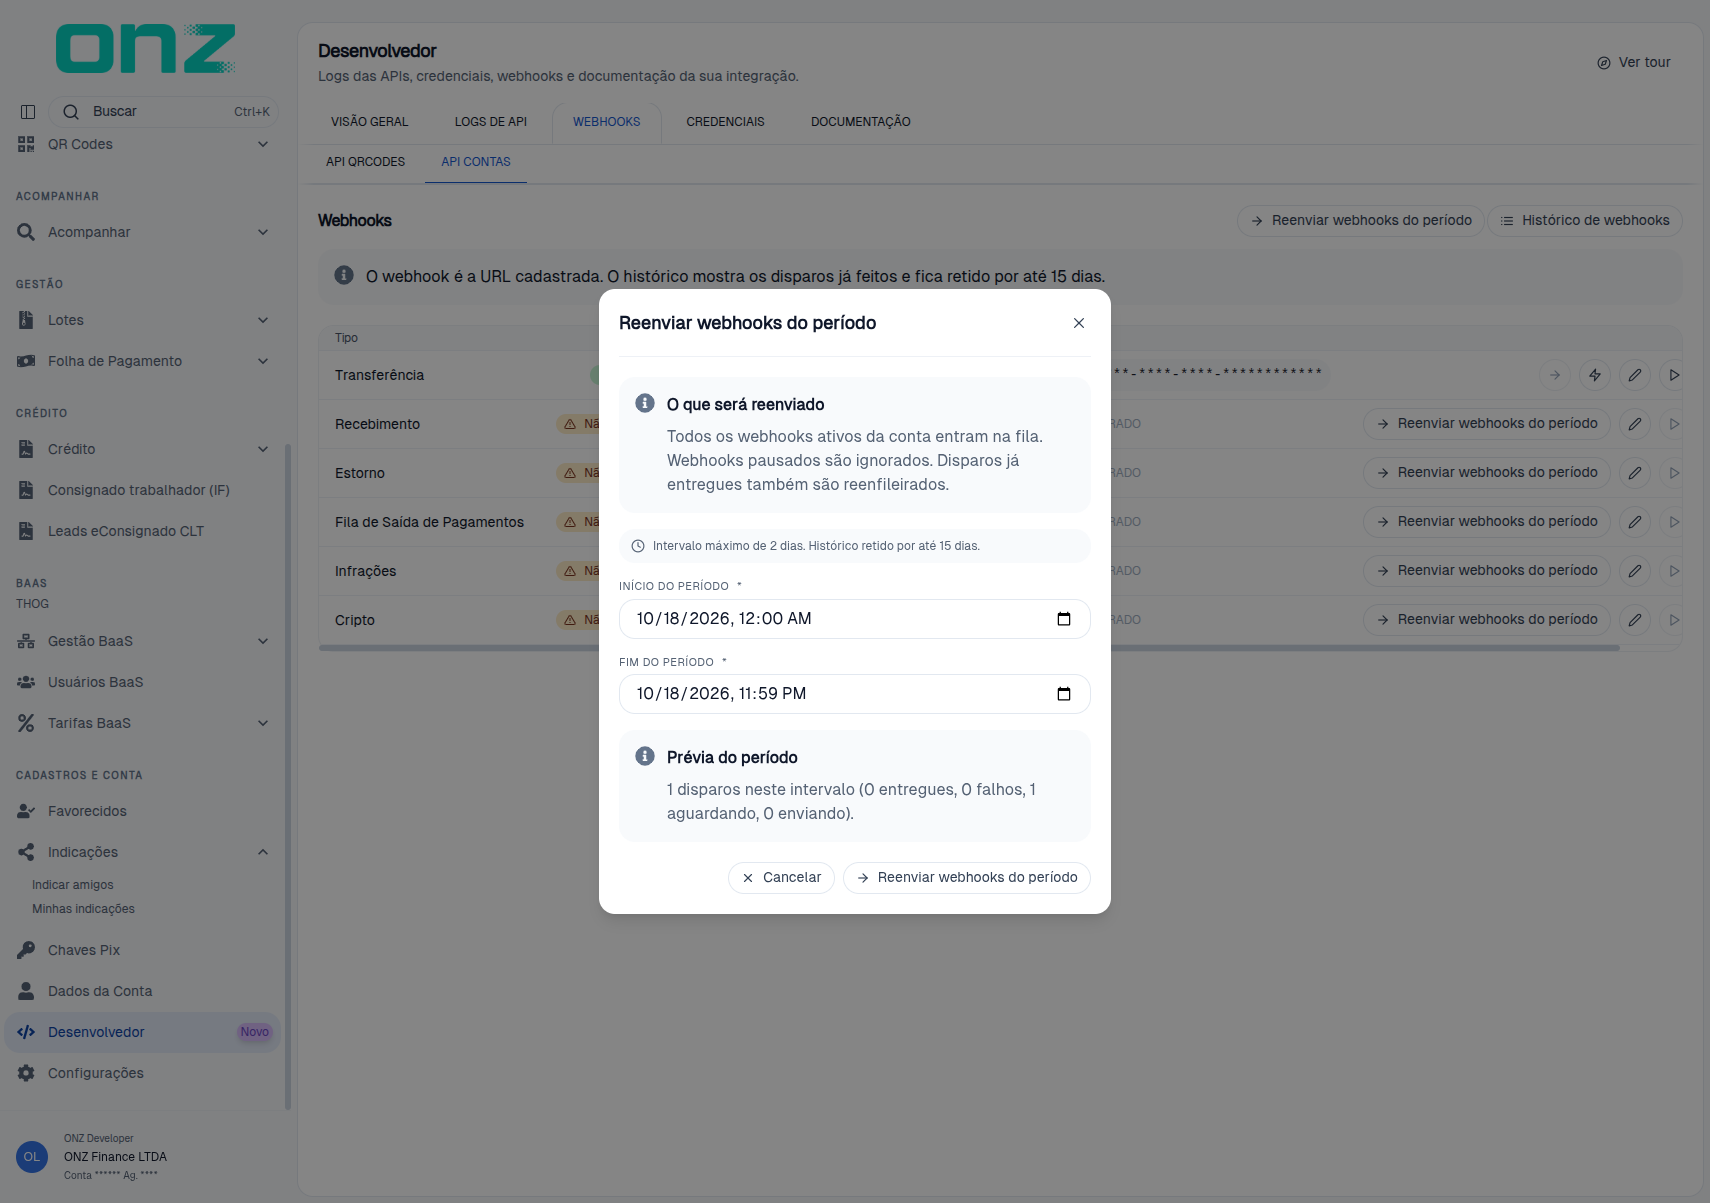Click Cancelar in the dialog
The height and width of the screenshot is (1203, 1710).
[x=782, y=878]
